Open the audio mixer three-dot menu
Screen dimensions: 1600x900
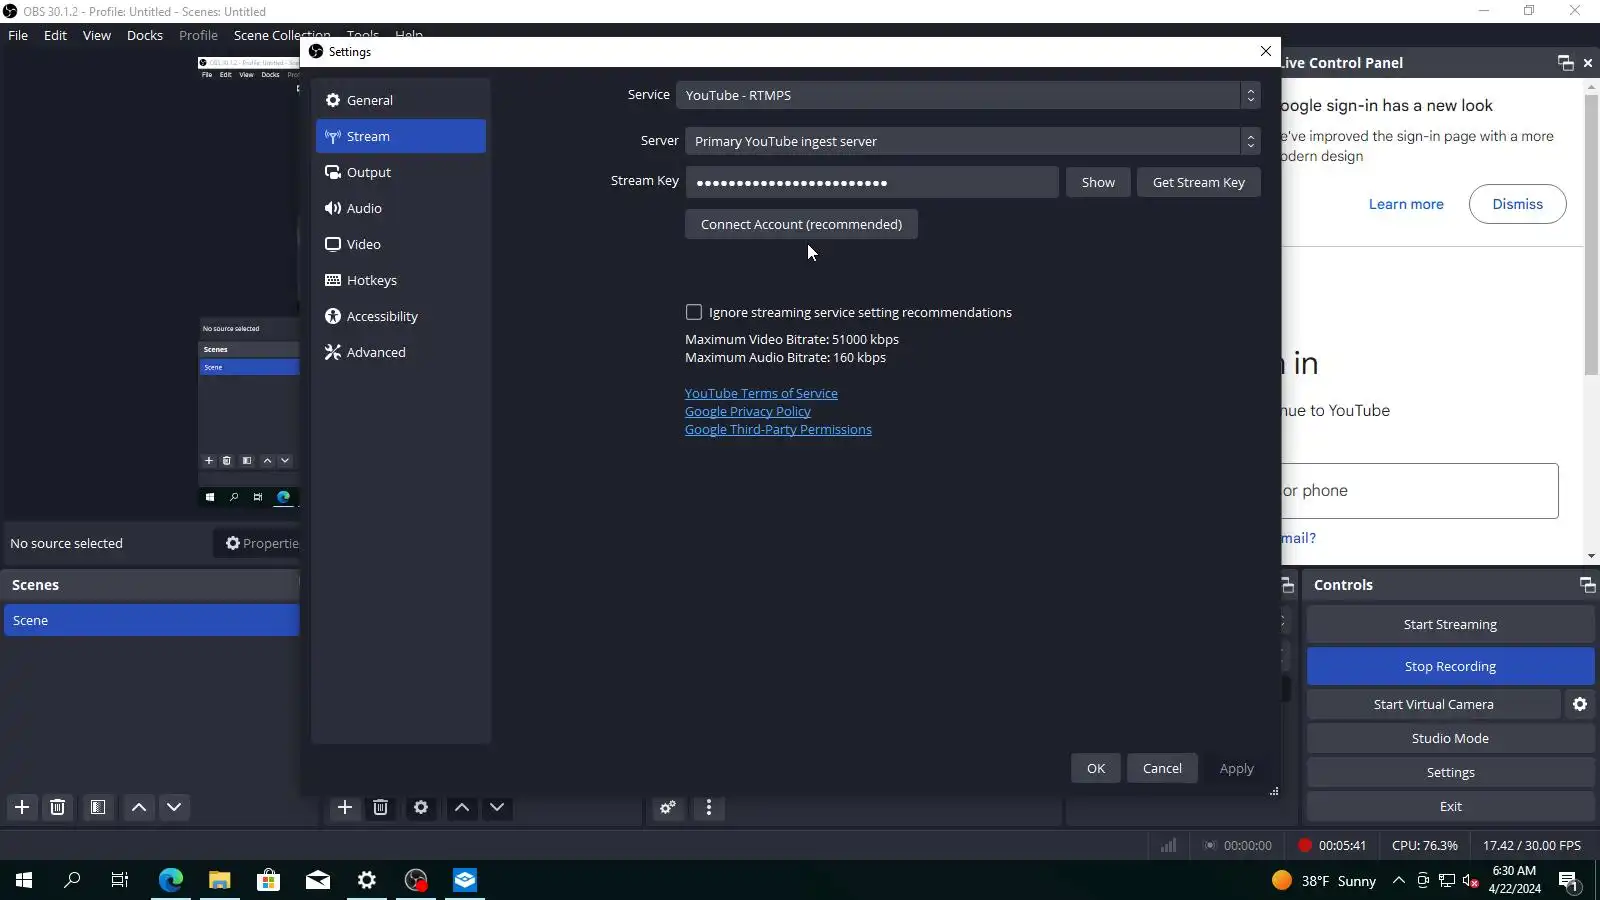(709, 807)
